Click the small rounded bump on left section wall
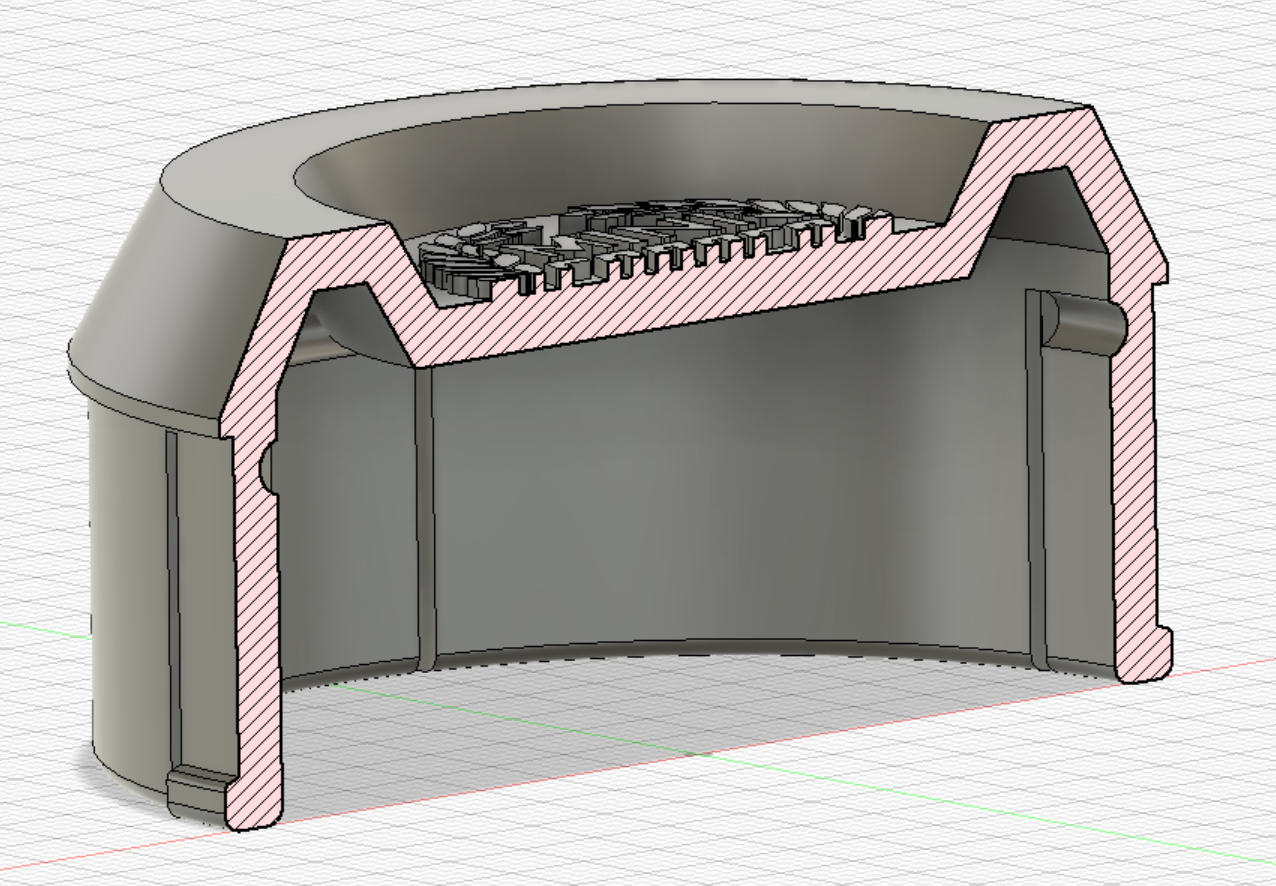This screenshot has height=886, width=1276. [267, 466]
